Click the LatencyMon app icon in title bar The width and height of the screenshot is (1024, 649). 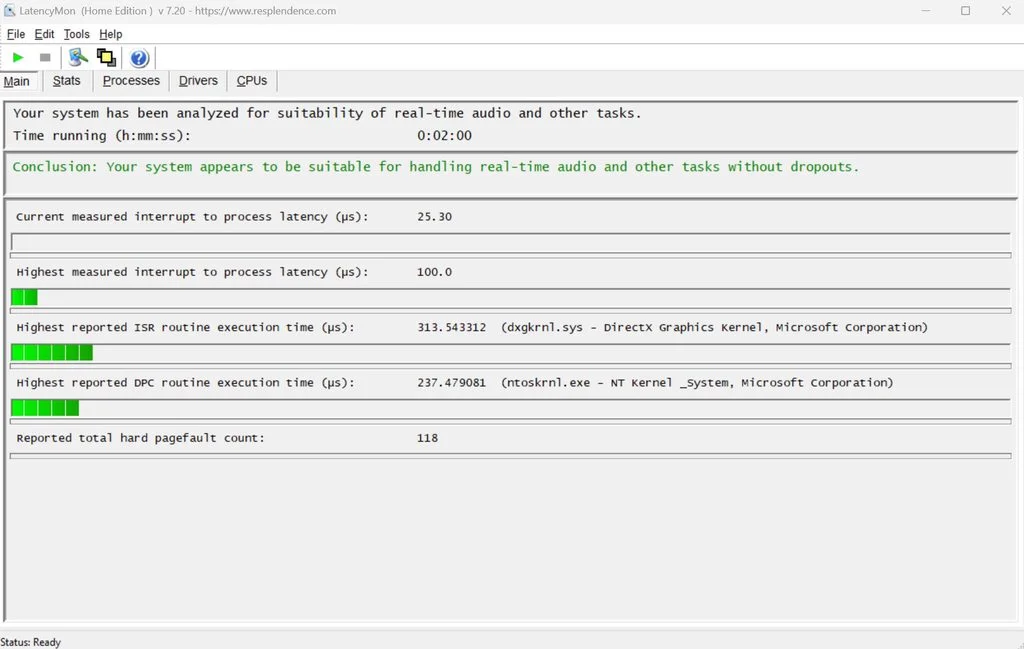pos(9,10)
